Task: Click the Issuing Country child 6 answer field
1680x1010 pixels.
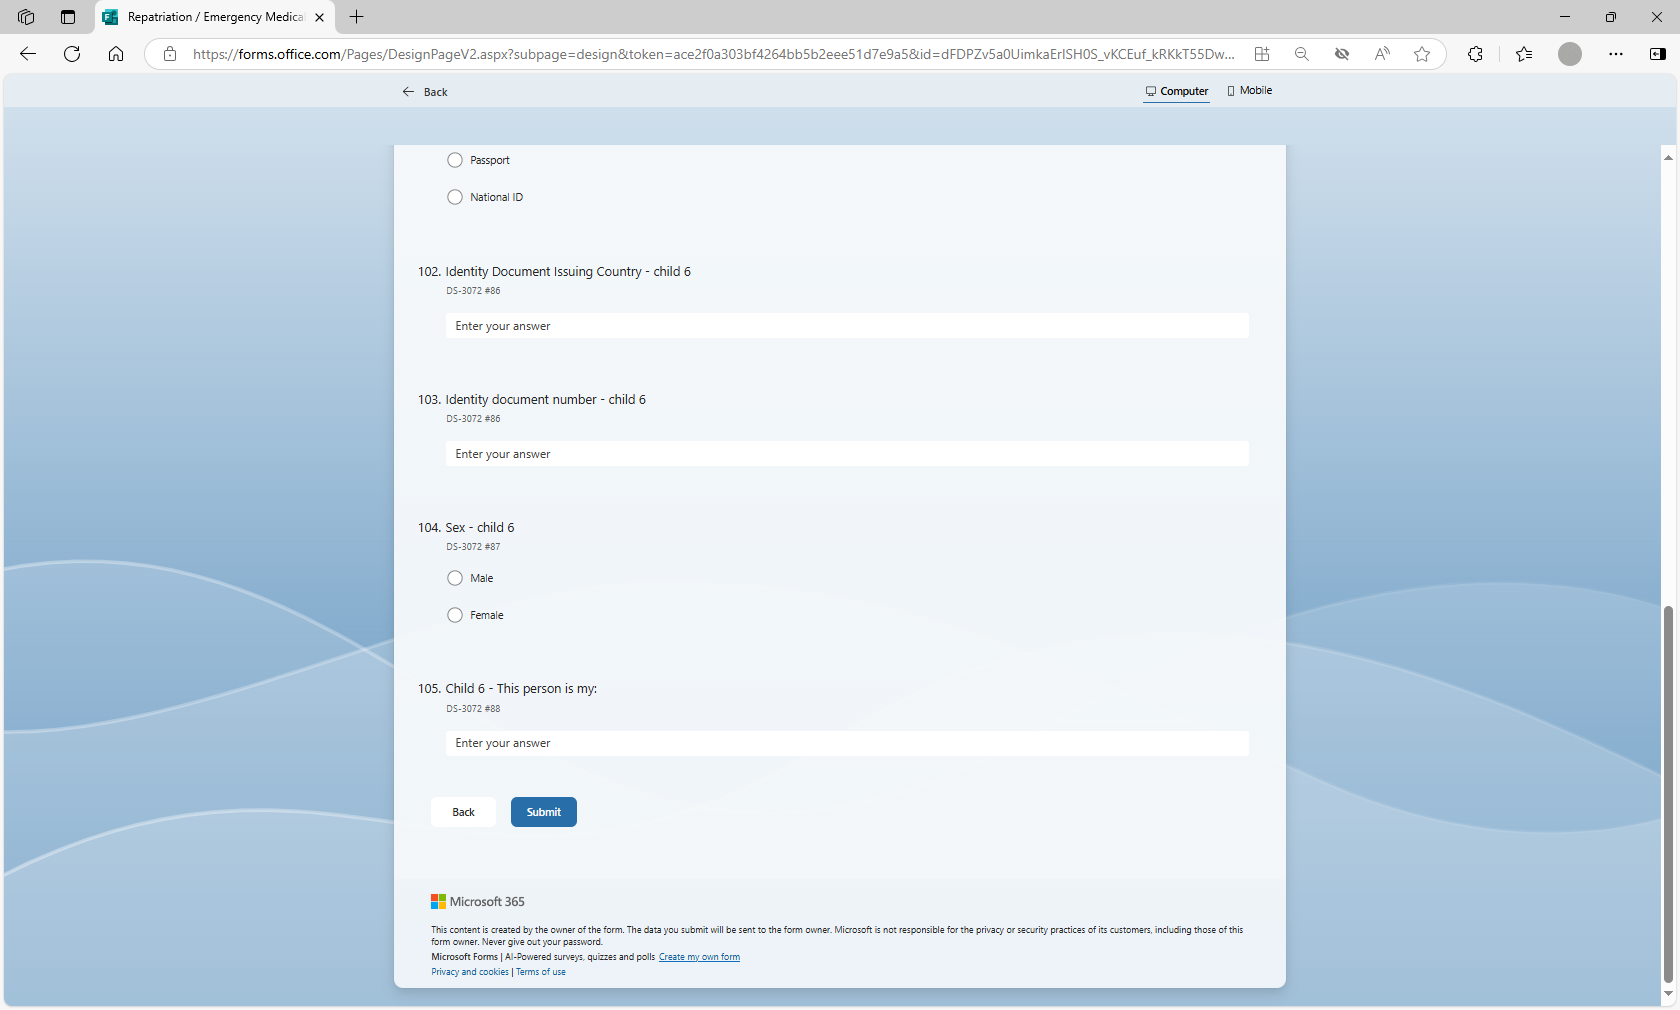Action: click(x=846, y=326)
